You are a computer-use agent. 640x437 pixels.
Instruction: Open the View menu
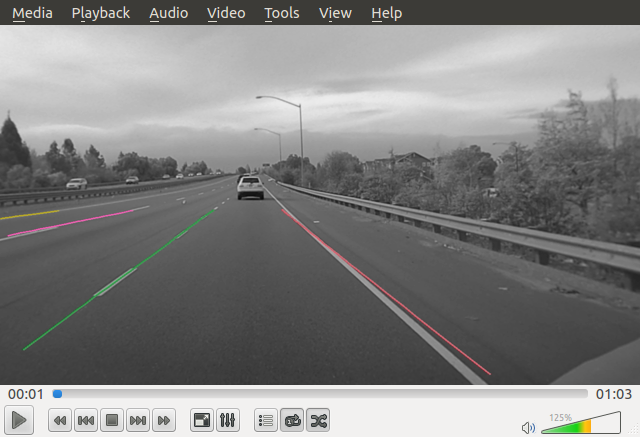335,13
